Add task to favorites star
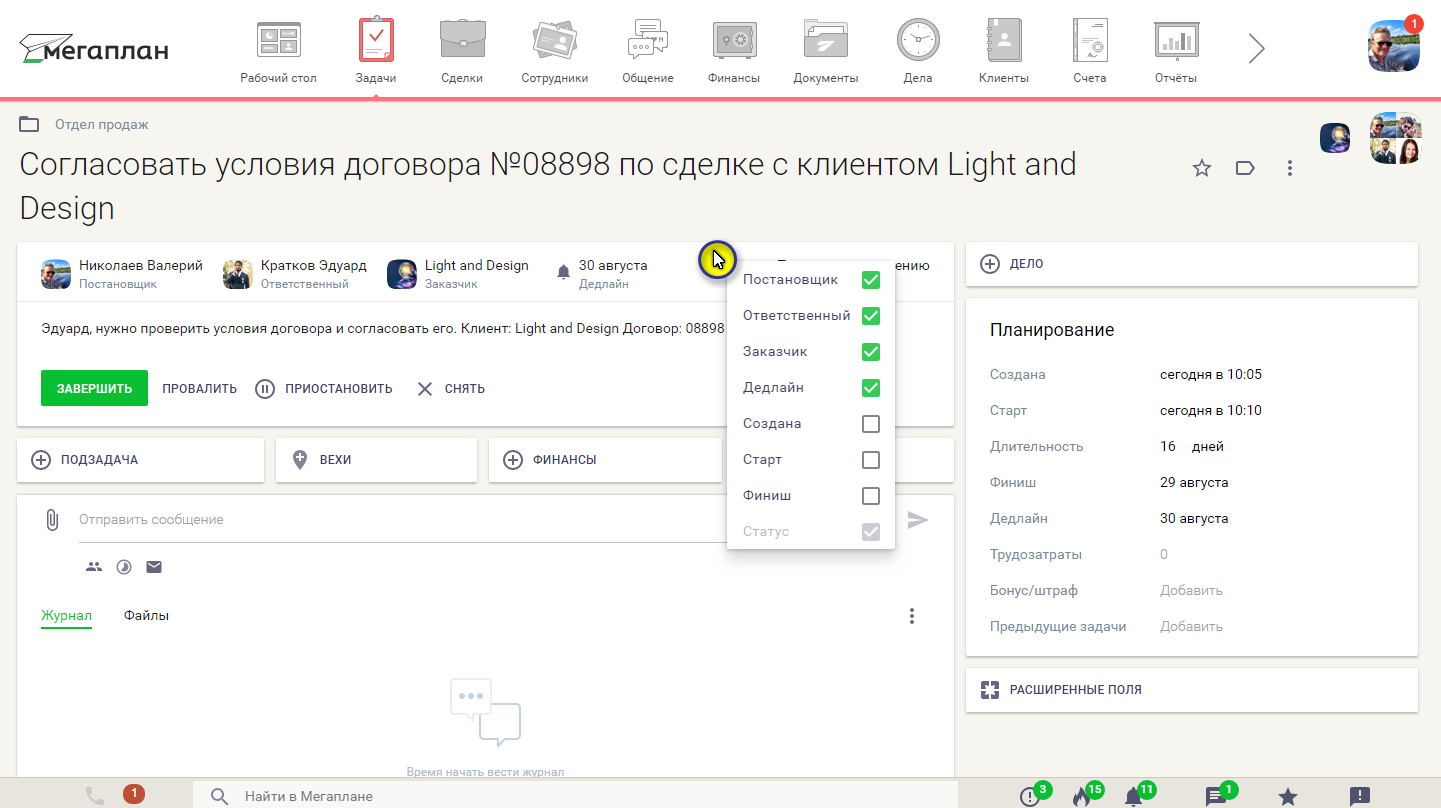This screenshot has height=808, width=1441. click(x=1202, y=168)
